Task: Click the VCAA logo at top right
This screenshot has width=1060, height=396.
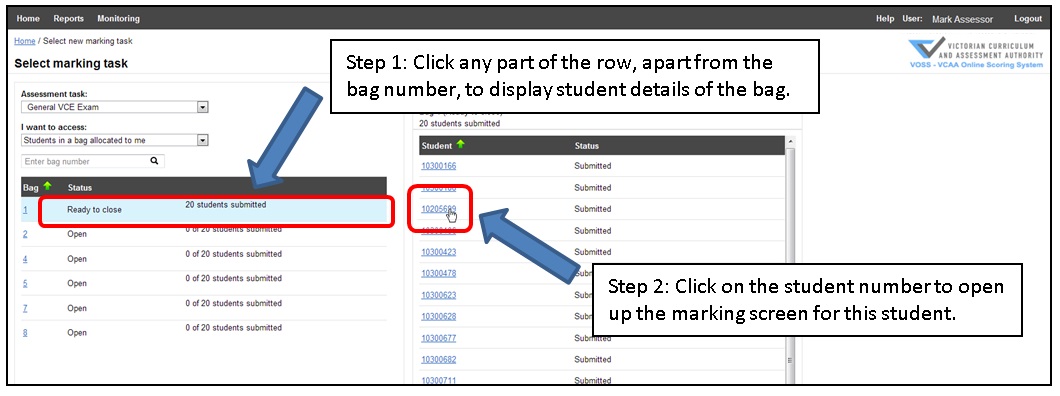Action: 975,53
